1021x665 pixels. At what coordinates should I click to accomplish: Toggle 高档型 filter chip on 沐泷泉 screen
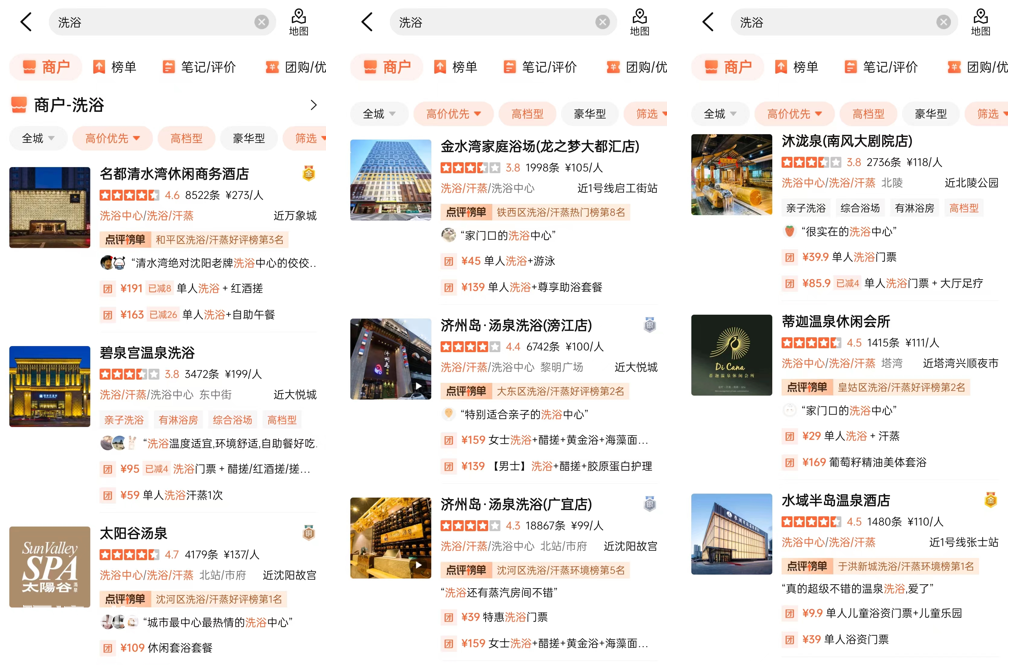pyautogui.click(x=868, y=114)
